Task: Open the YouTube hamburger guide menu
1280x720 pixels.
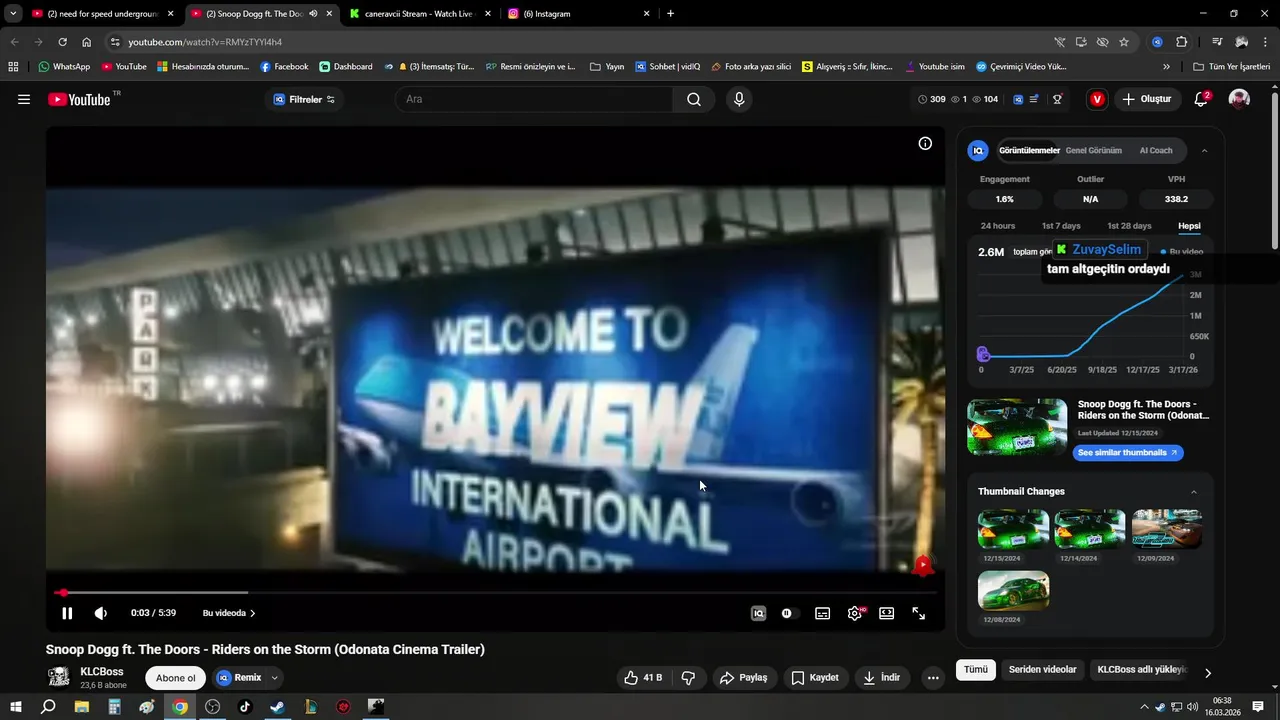Action: coord(24,99)
